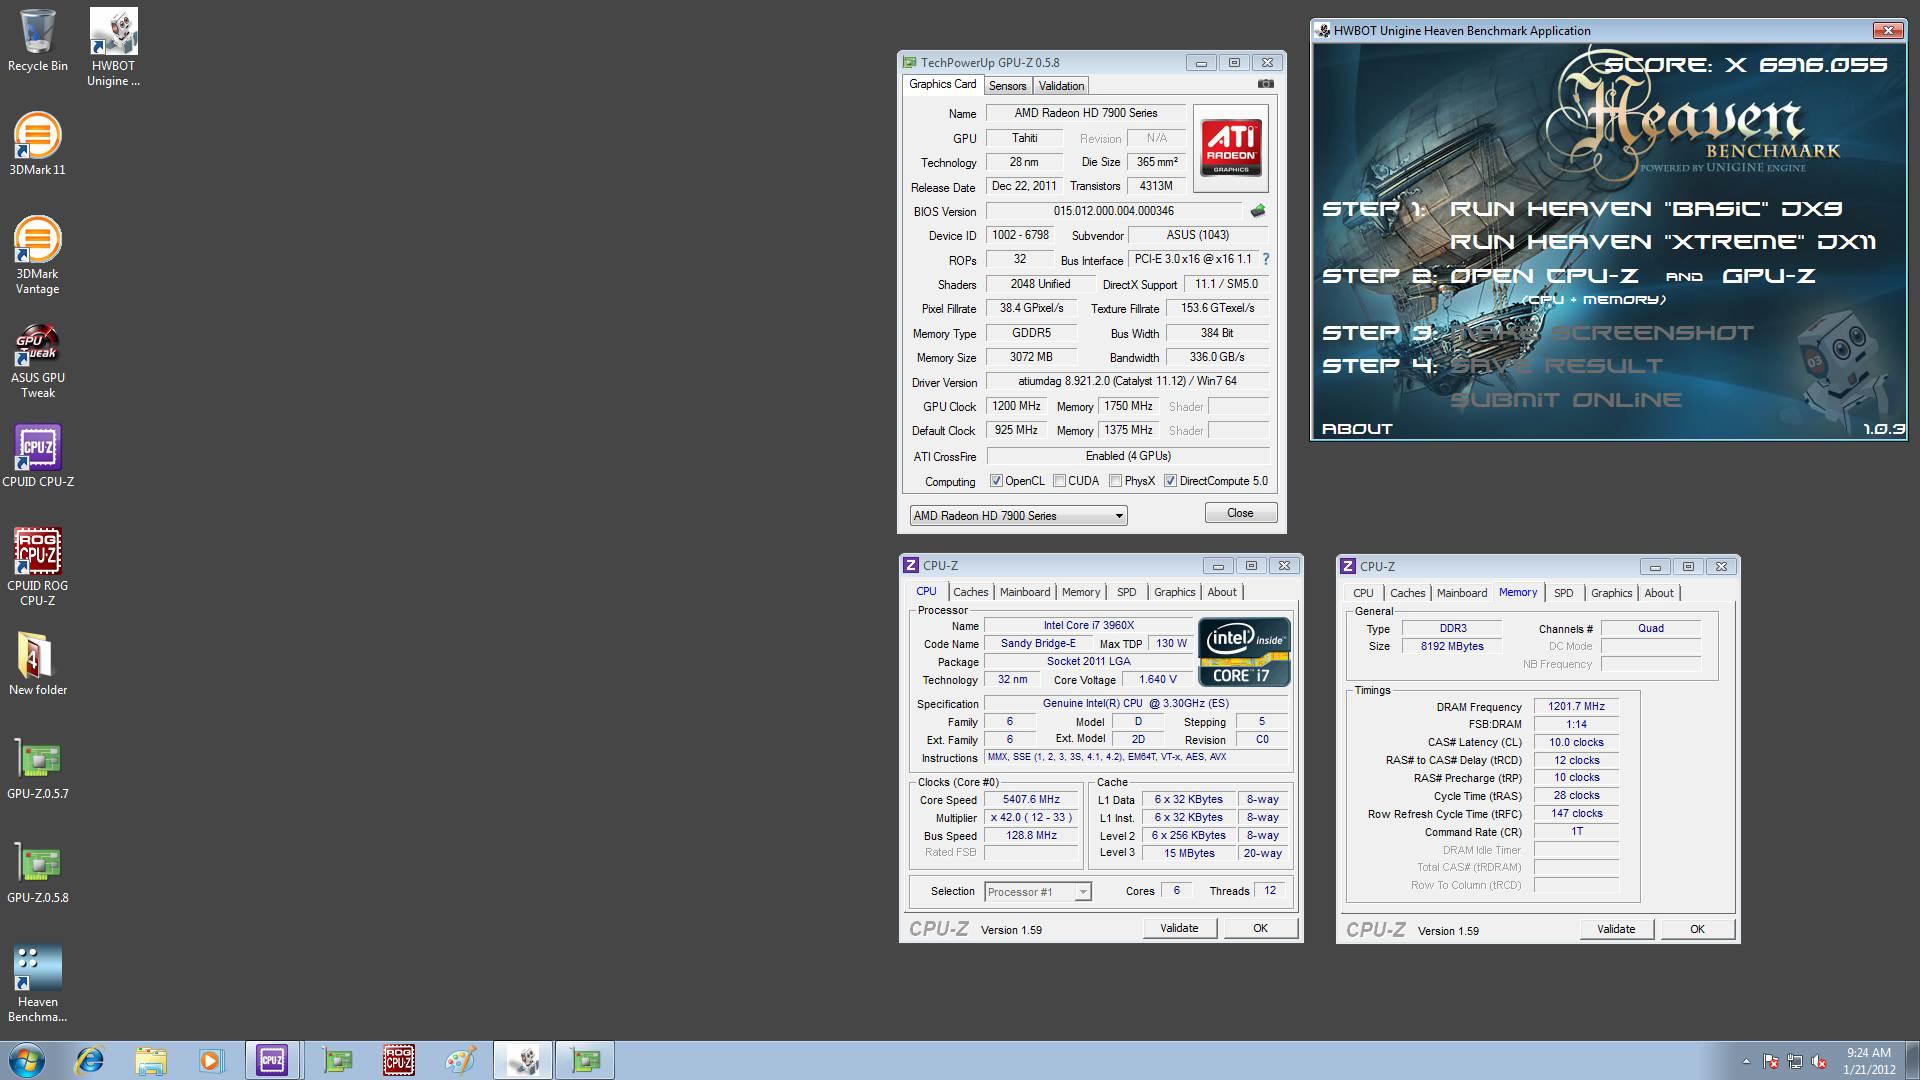Show hidden tray icons arrow
1920x1080 pixels.
pos(1746,1061)
